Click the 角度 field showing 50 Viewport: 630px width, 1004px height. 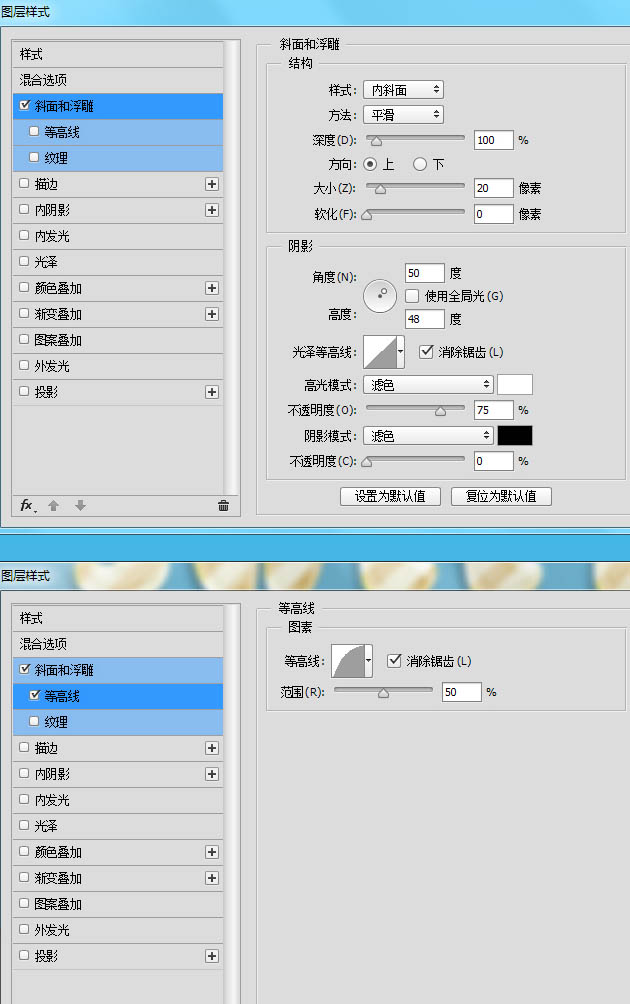424,273
